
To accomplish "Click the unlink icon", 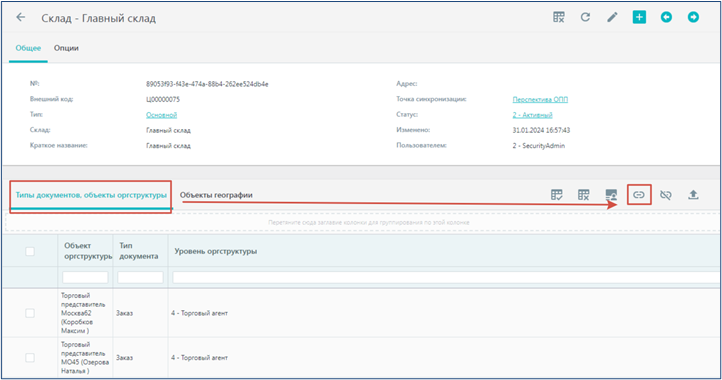I will (x=666, y=195).
